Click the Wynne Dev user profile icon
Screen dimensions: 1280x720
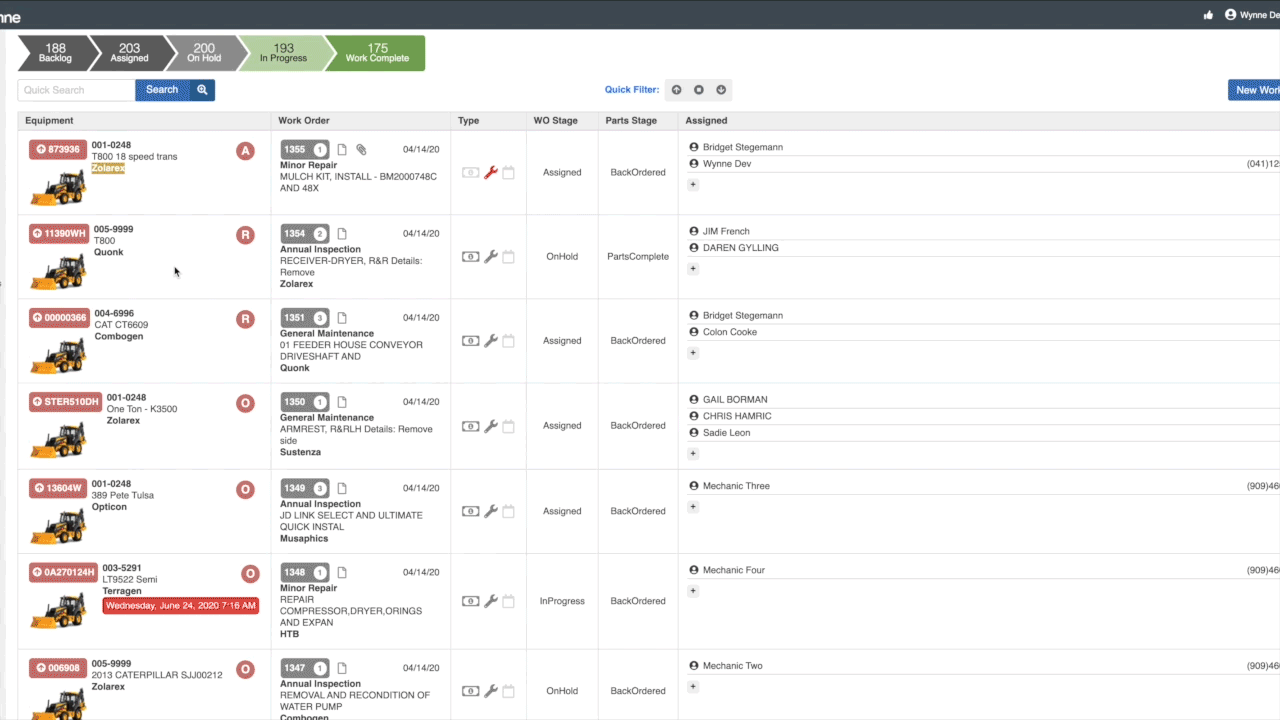point(1230,14)
